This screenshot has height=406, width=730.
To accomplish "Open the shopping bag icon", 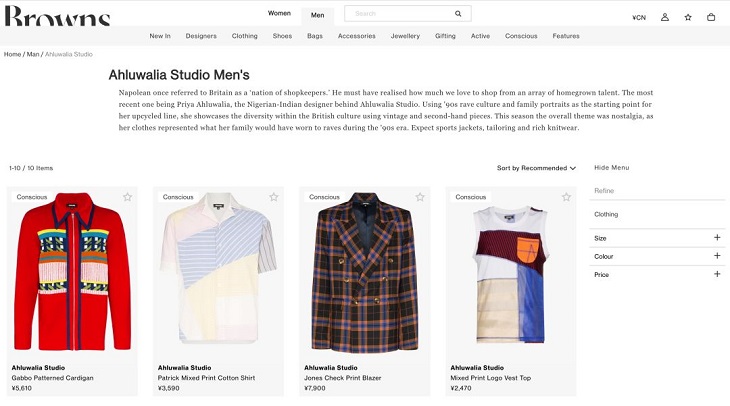I will click(711, 17).
